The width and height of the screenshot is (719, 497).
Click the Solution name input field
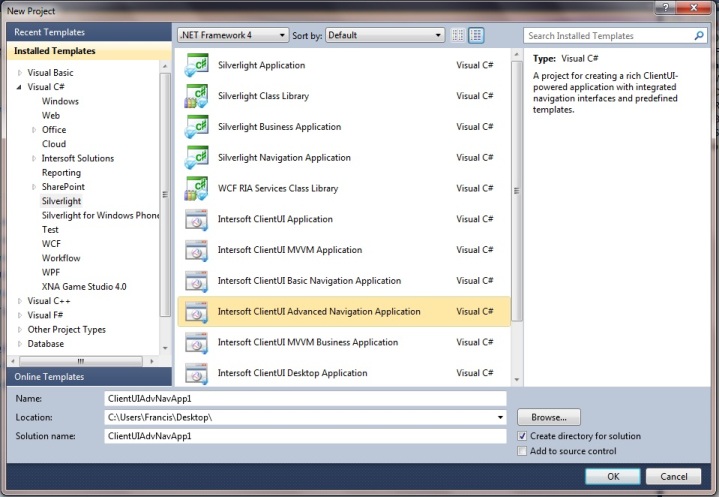[x=305, y=436]
